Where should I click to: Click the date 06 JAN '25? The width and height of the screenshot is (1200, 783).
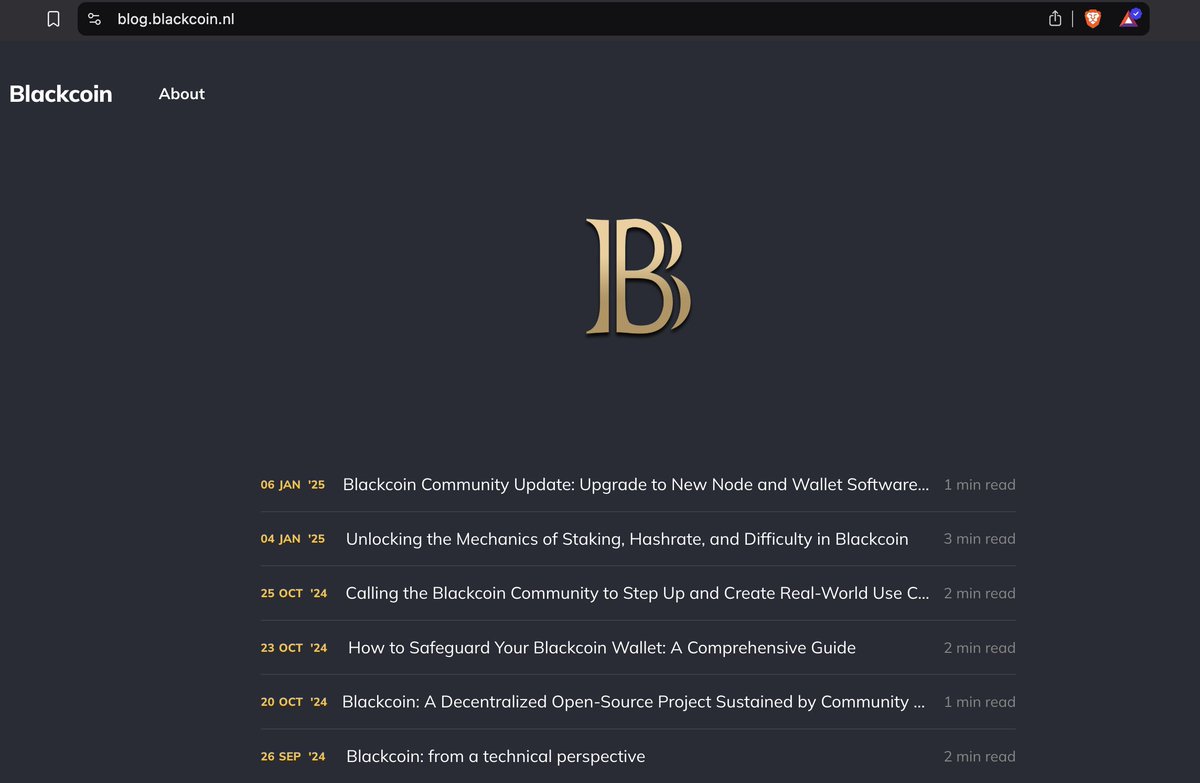tap(293, 485)
